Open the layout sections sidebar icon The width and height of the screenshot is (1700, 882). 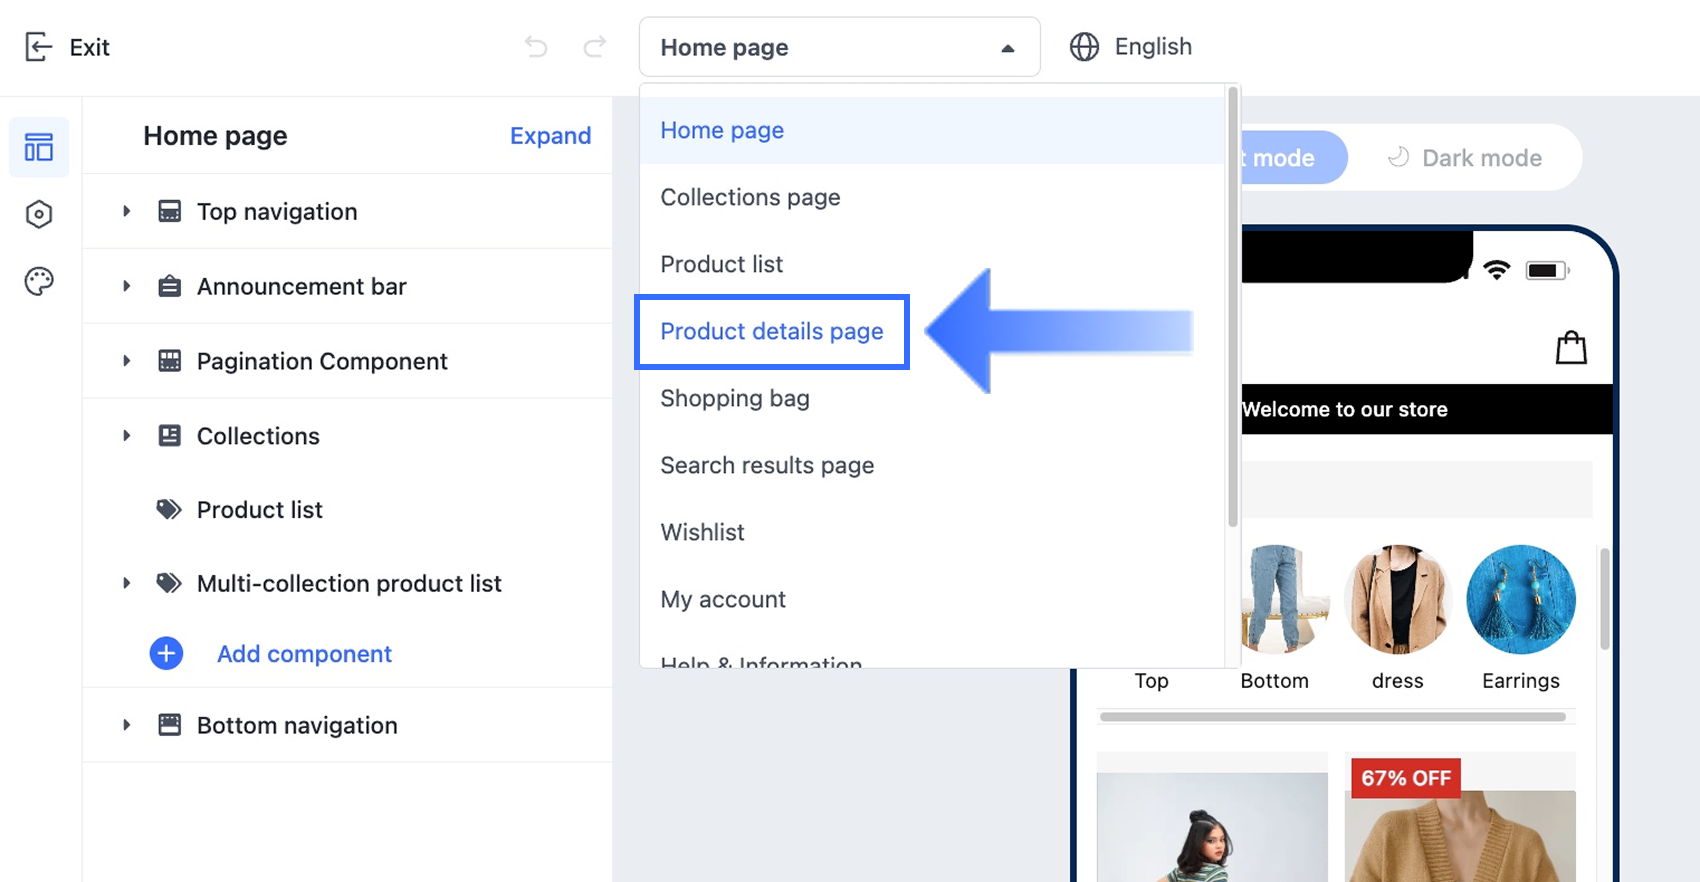pyautogui.click(x=39, y=148)
